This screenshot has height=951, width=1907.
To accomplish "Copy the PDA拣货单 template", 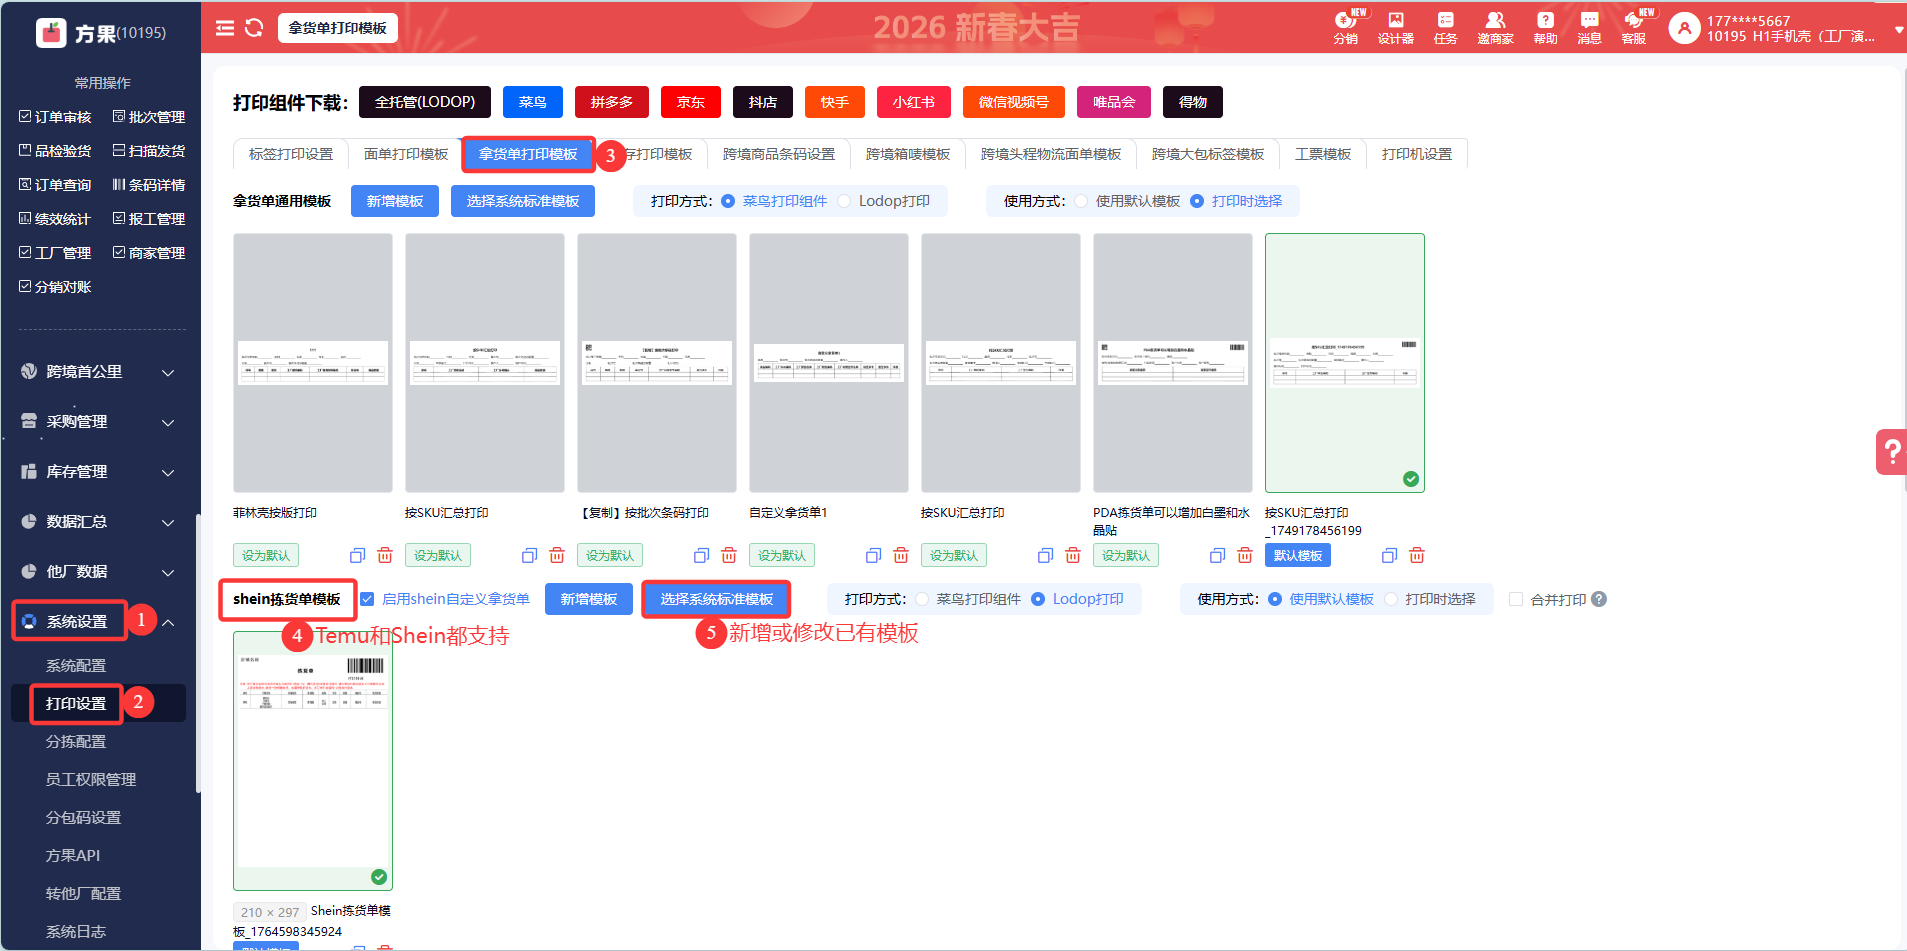I will (x=1217, y=556).
